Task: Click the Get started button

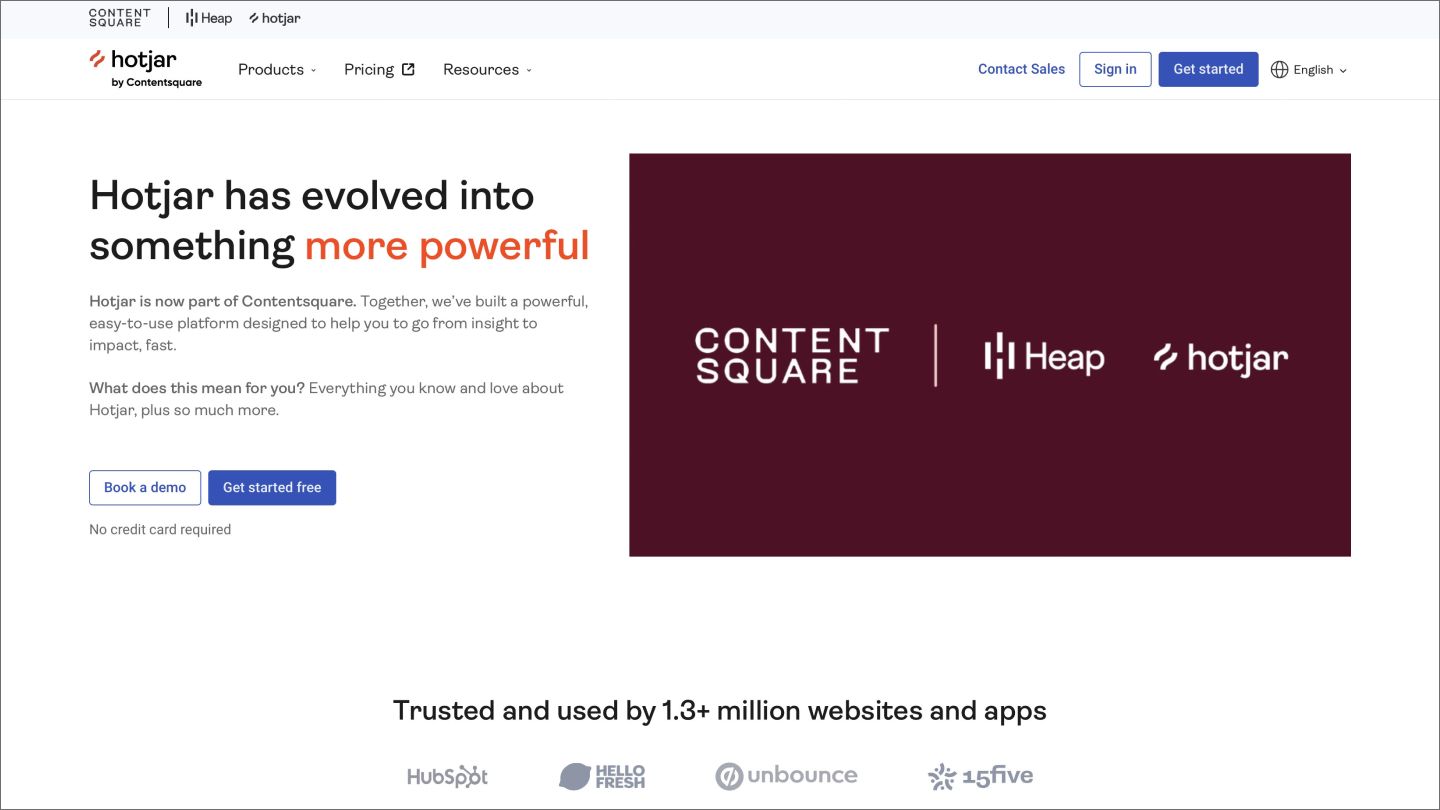Action: coord(1208,69)
